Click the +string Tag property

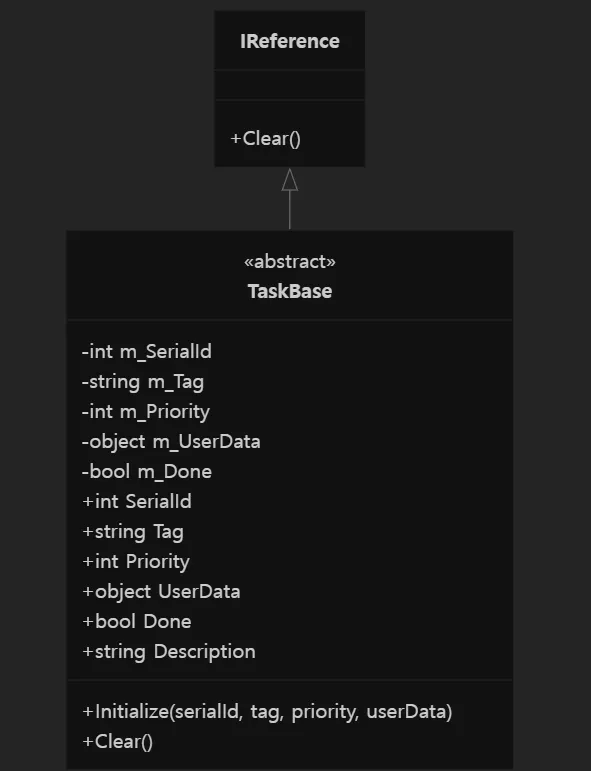click(x=133, y=532)
